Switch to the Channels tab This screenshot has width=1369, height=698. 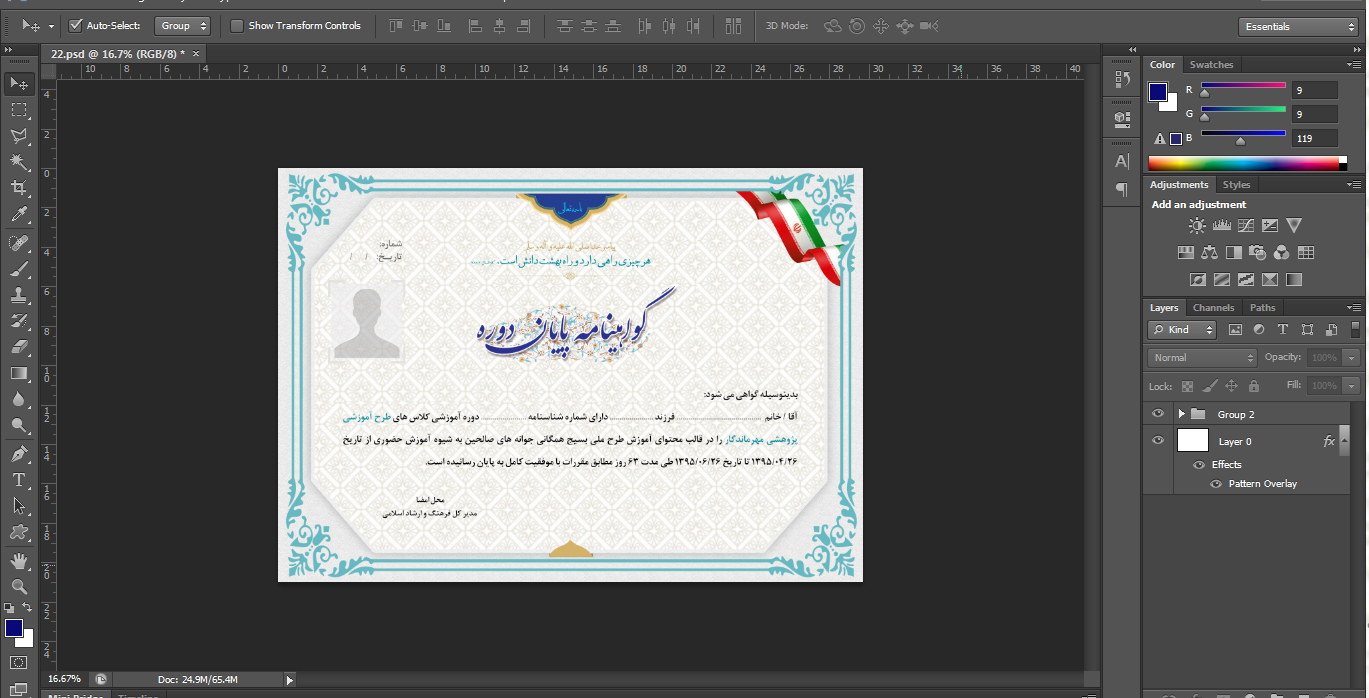click(x=1213, y=308)
